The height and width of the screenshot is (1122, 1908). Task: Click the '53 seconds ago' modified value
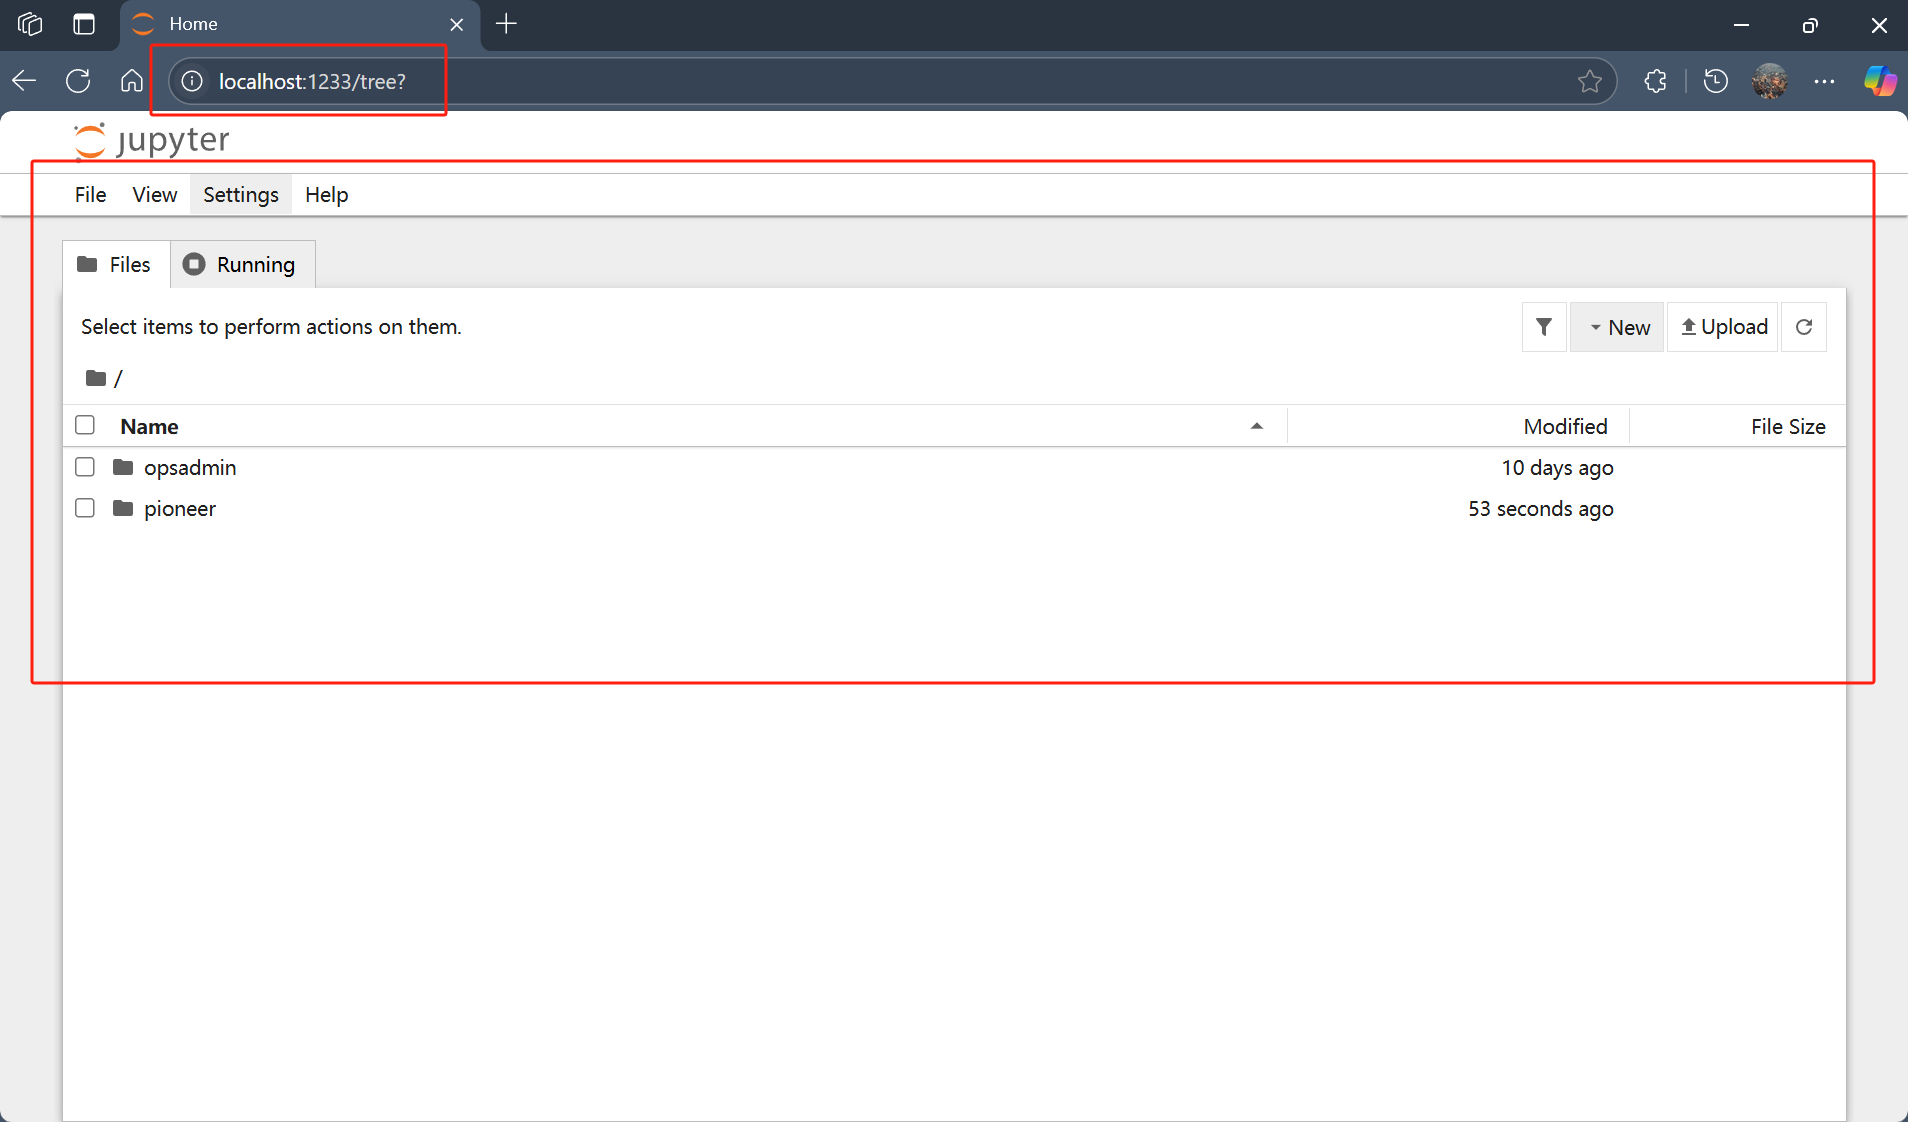click(x=1540, y=508)
